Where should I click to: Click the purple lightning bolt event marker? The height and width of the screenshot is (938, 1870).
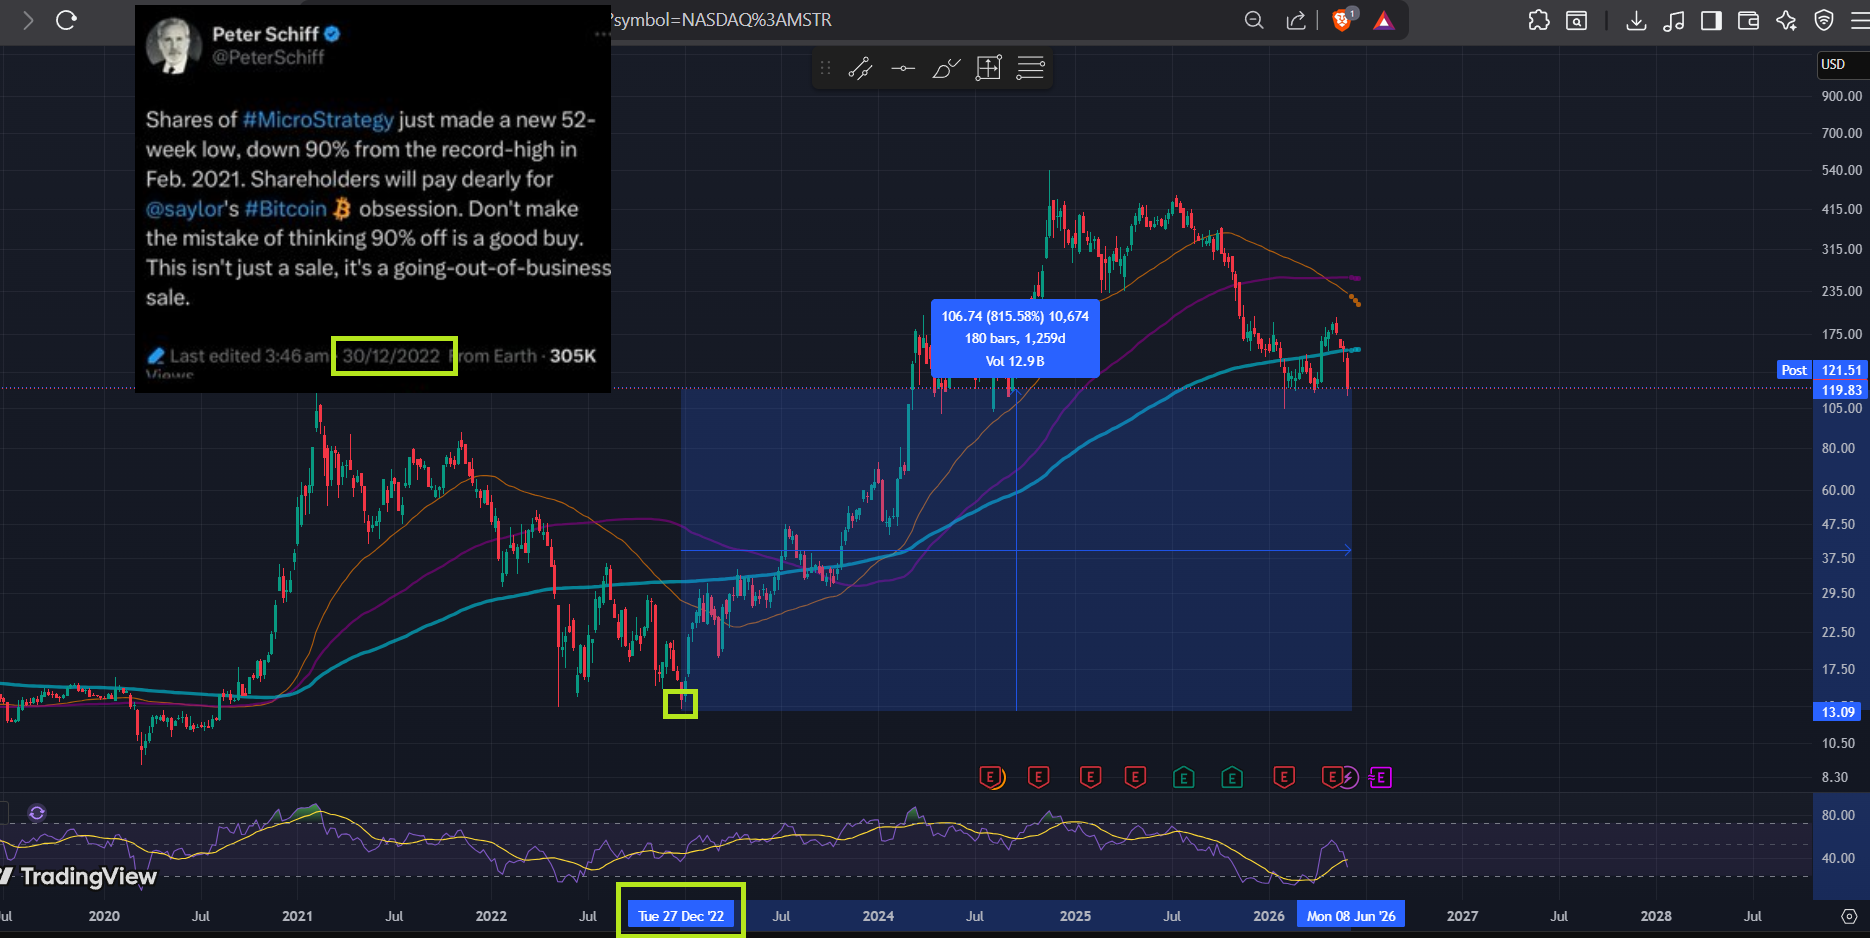tap(1350, 777)
